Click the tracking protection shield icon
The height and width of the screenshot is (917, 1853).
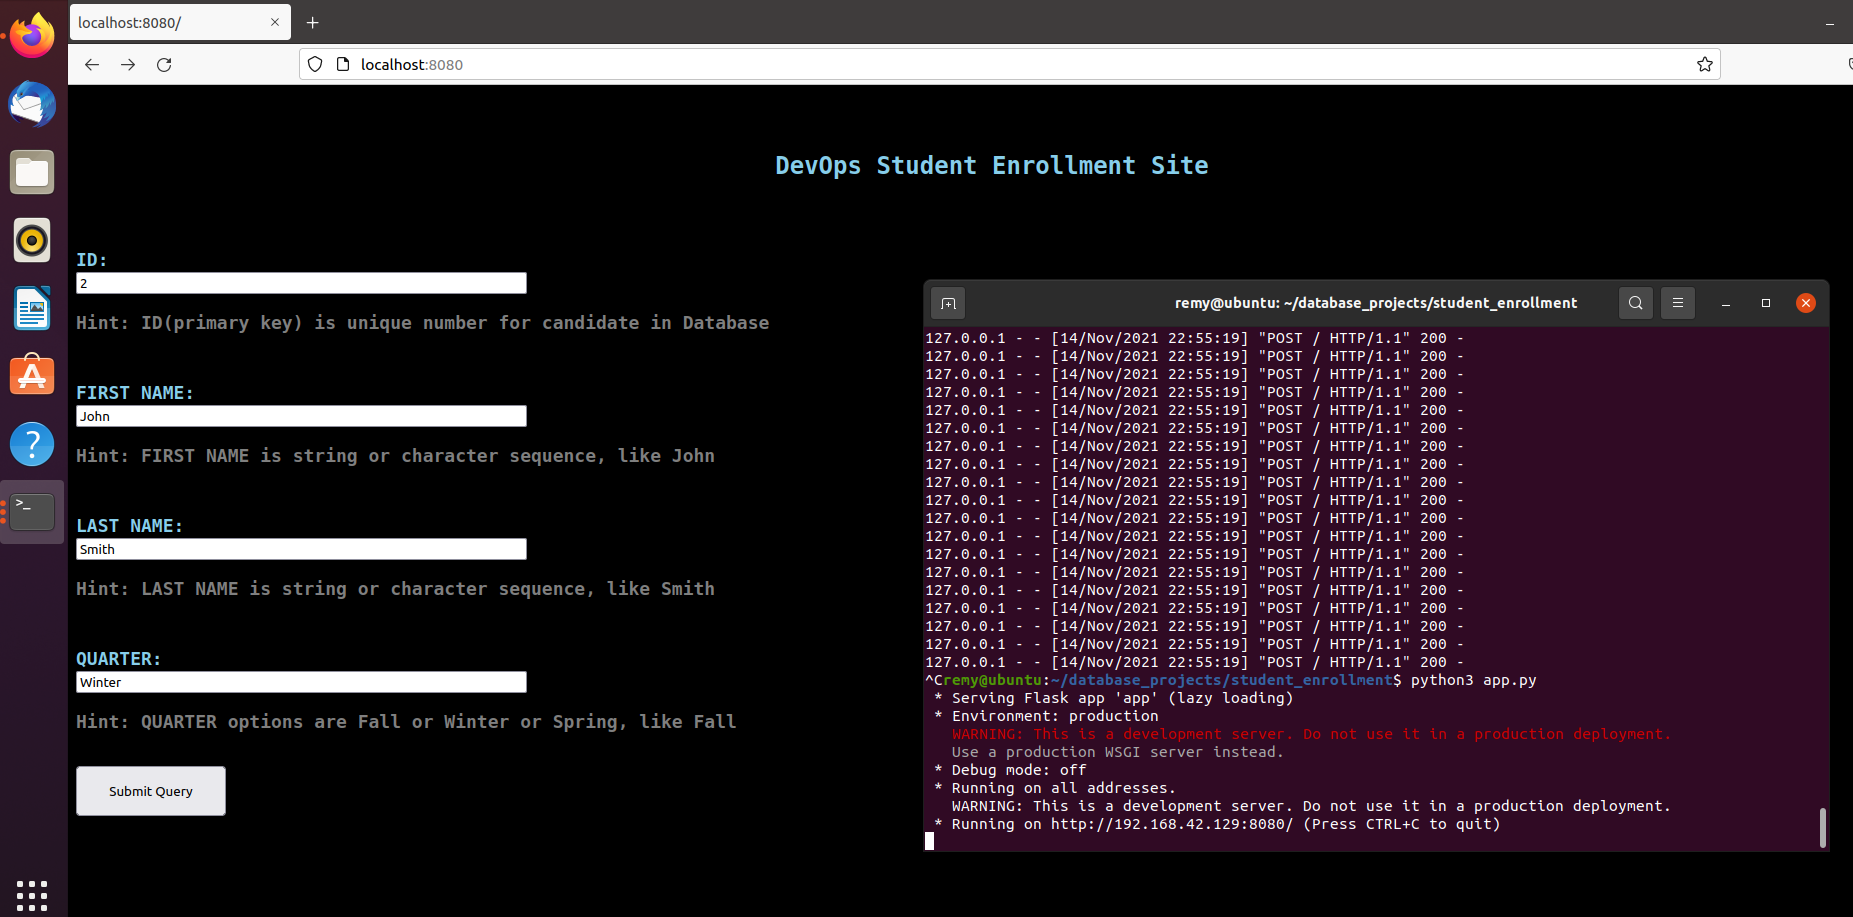pos(315,64)
